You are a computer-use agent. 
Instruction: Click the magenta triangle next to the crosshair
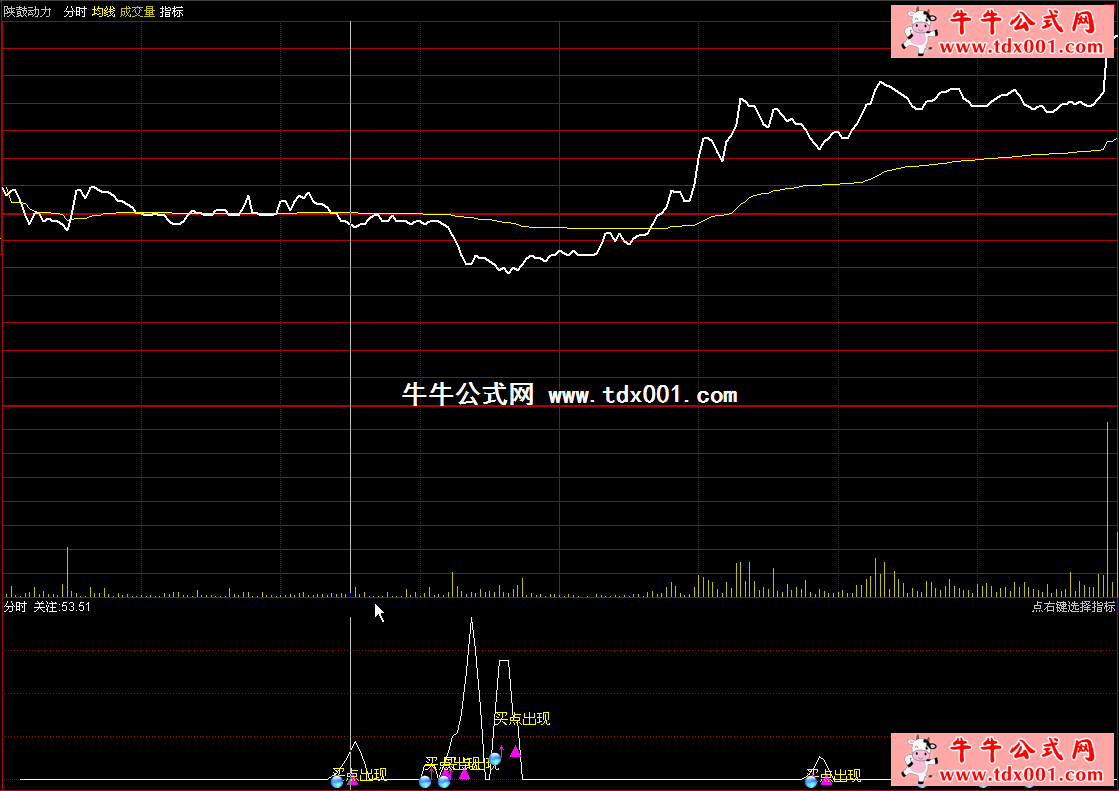(352, 780)
